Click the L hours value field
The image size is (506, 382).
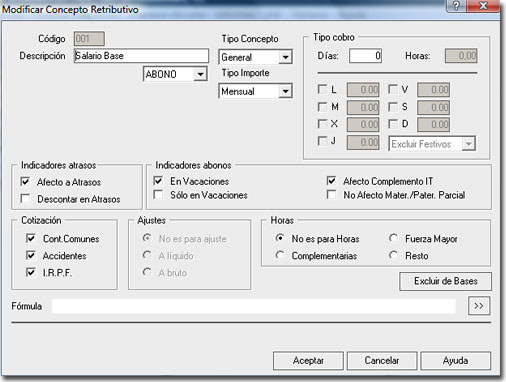point(363,90)
